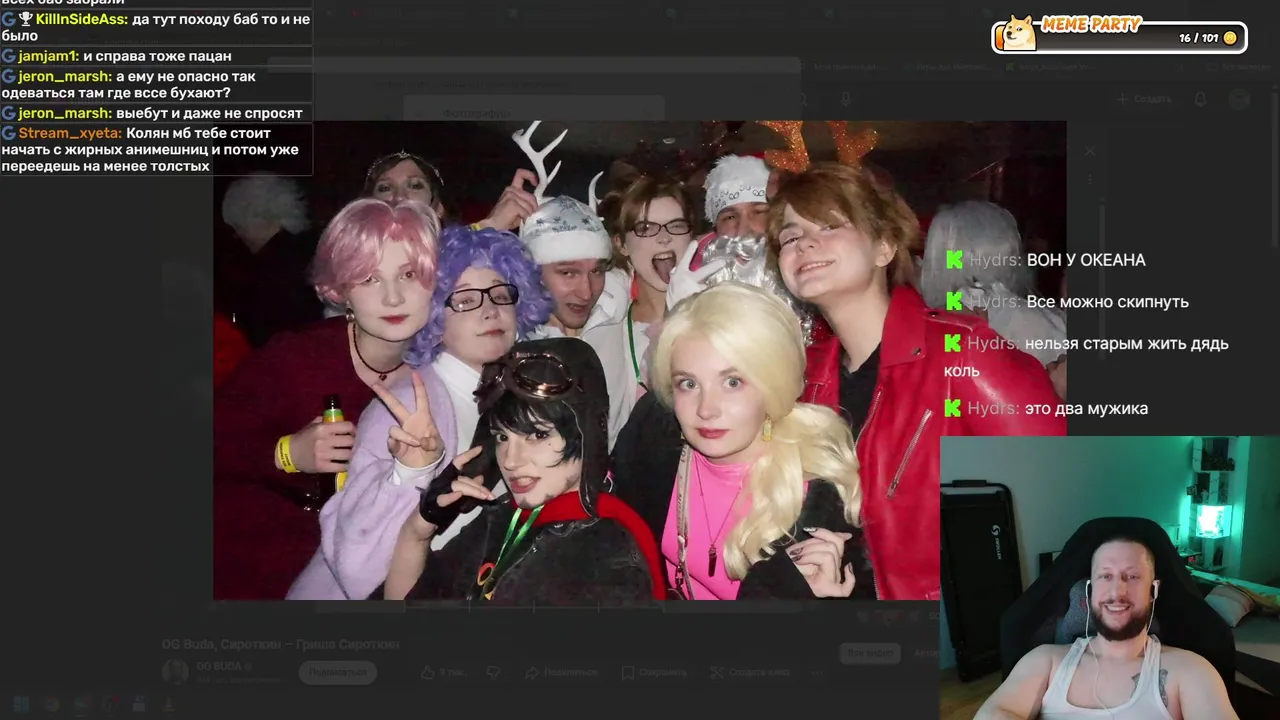Click the YouTube Создать button
Image resolution: width=1280 pixels, height=720 pixels.
click(x=1145, y=99)
